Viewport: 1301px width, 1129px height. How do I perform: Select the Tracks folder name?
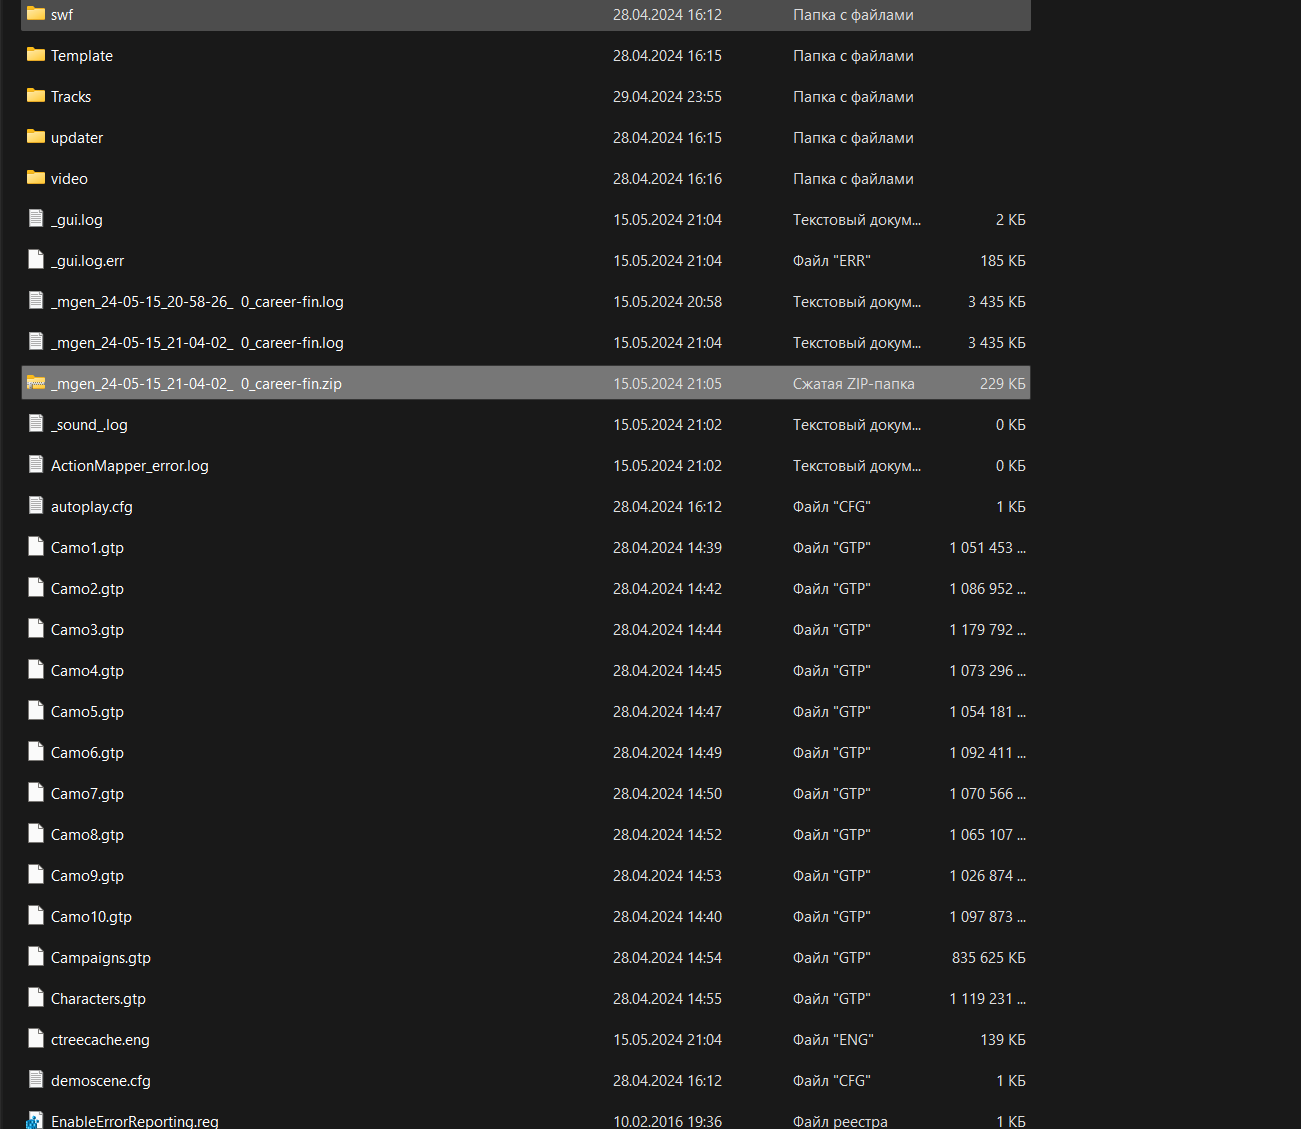[x=71, y=97]
